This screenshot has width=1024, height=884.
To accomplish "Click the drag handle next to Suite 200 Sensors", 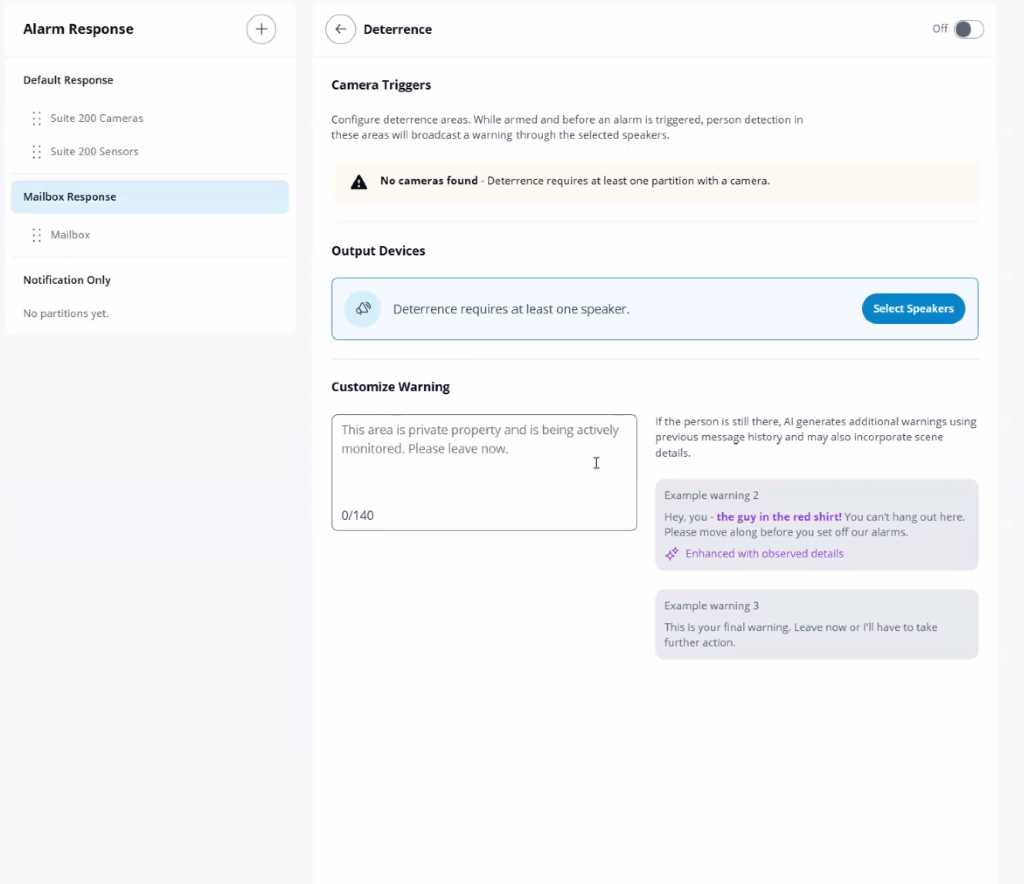I will pos(37,151).
